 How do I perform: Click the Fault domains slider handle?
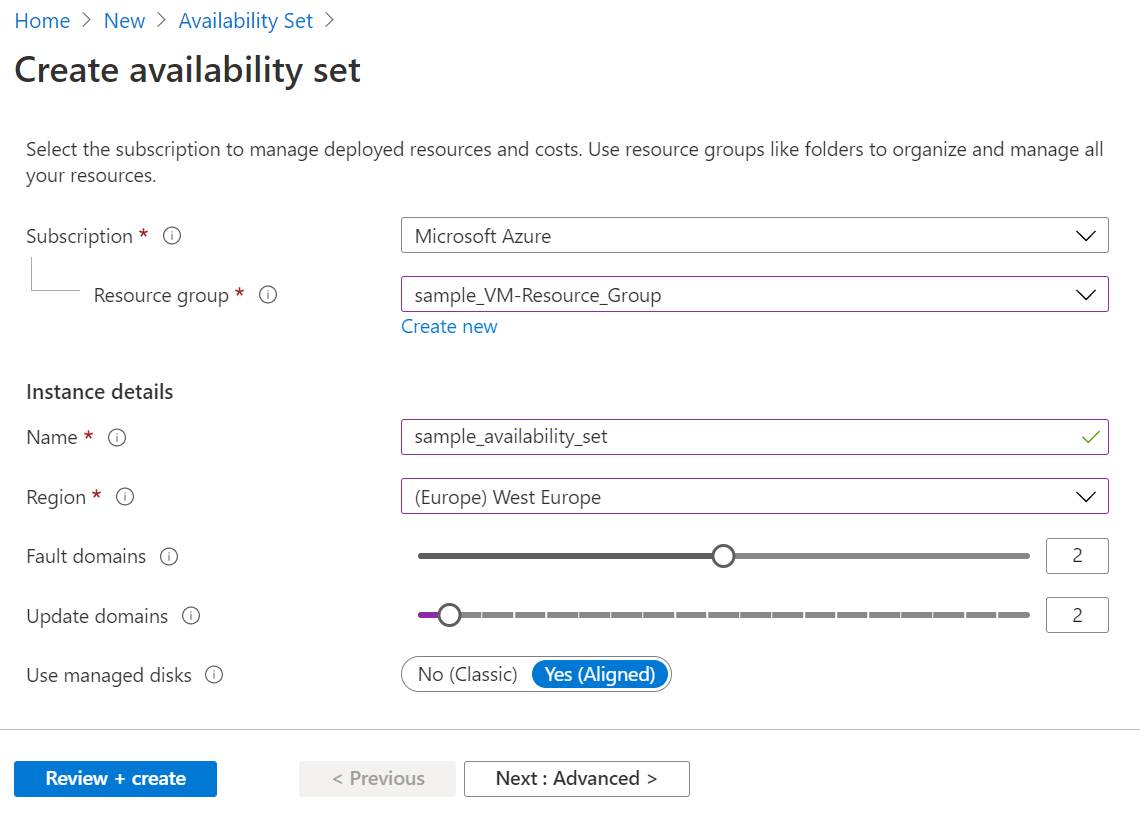point(723,556)
